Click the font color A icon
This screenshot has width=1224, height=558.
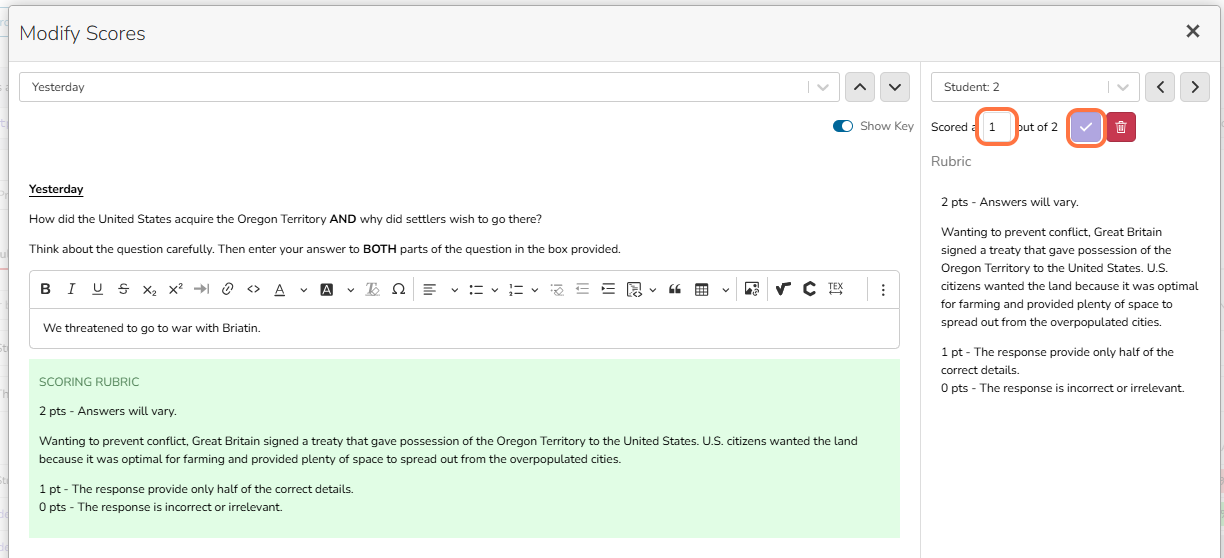[279, 290]
